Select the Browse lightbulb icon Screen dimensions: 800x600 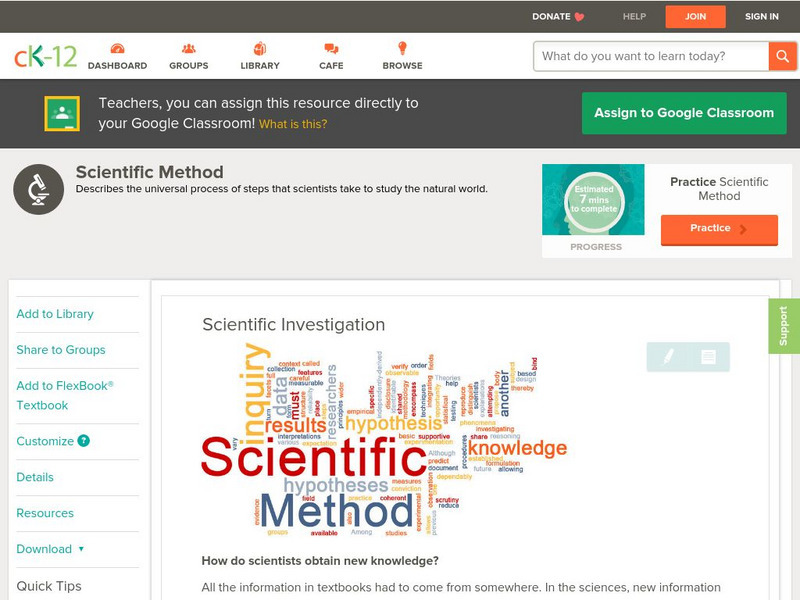(400, 47)
